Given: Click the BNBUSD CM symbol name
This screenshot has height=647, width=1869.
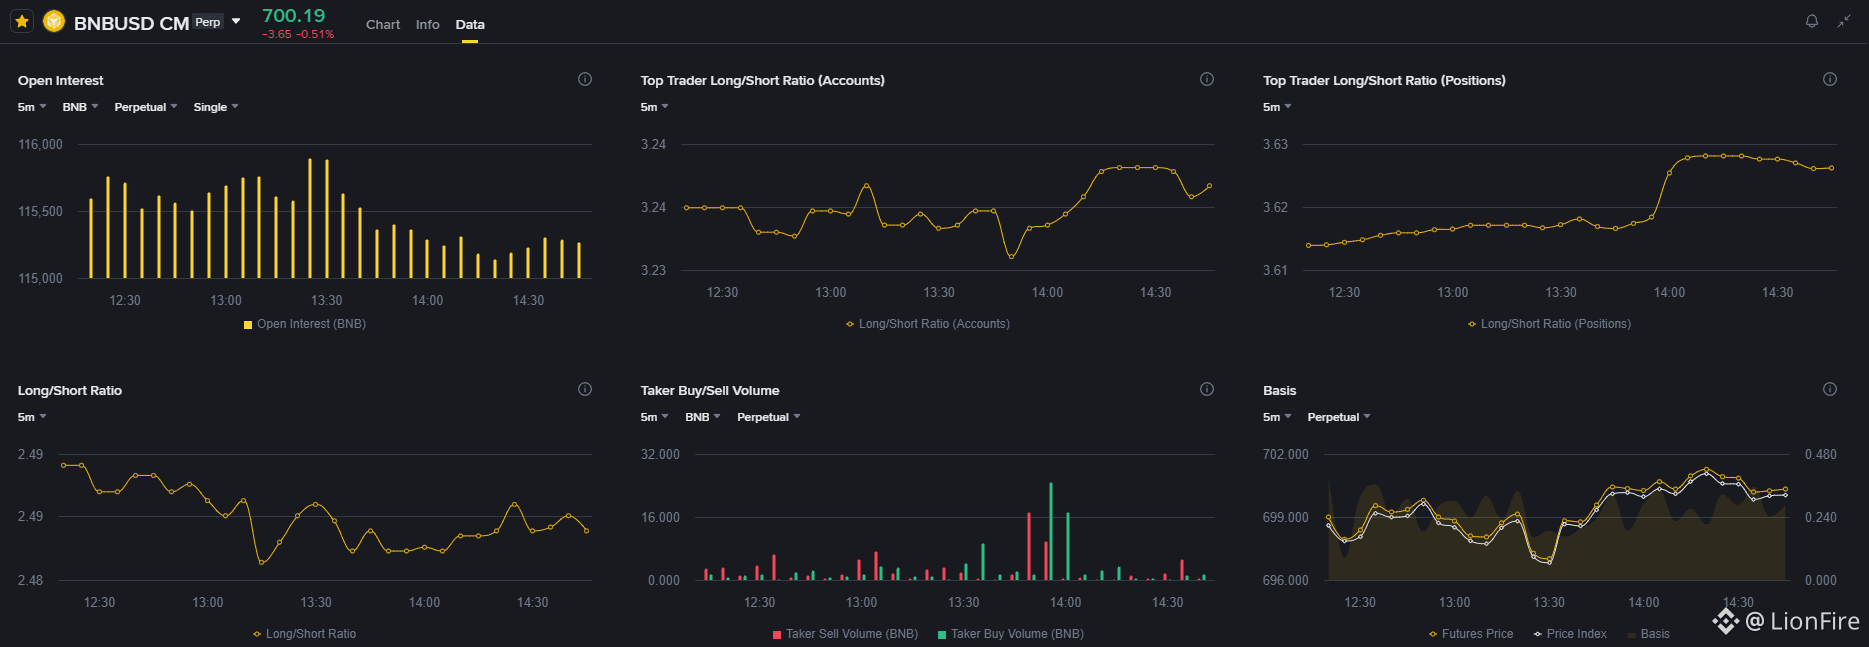Looking at the screenshot, I should 131,23.
